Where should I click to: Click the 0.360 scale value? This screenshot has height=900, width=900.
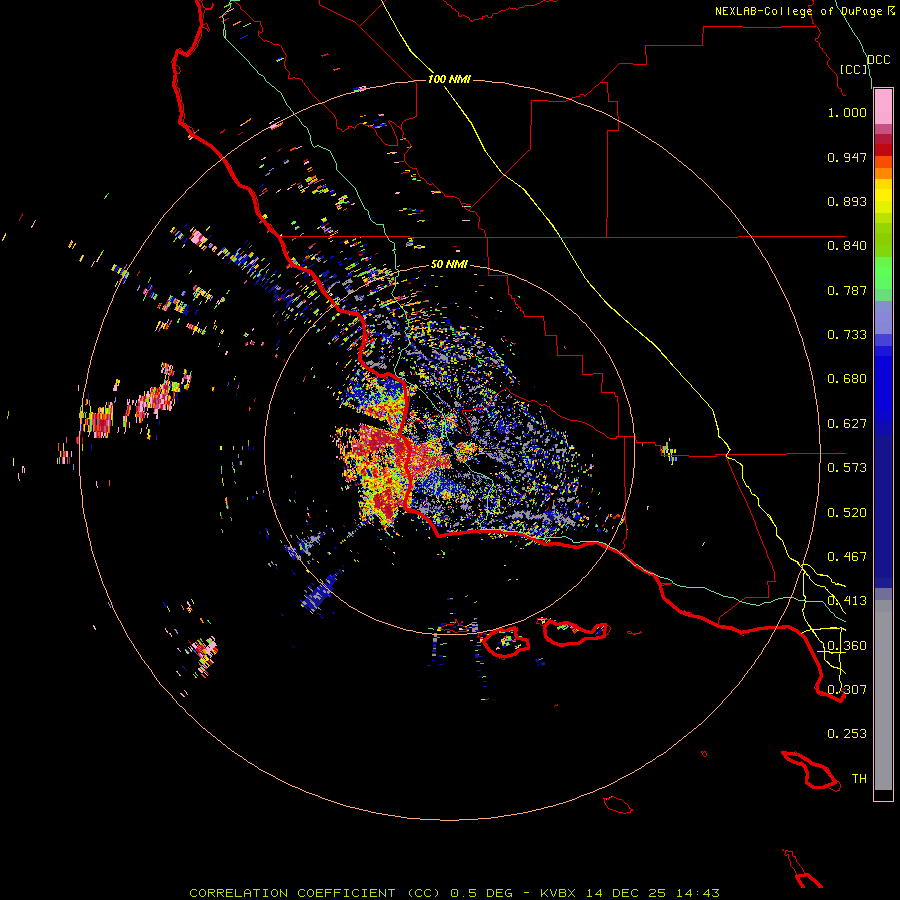tap(847, 646)
